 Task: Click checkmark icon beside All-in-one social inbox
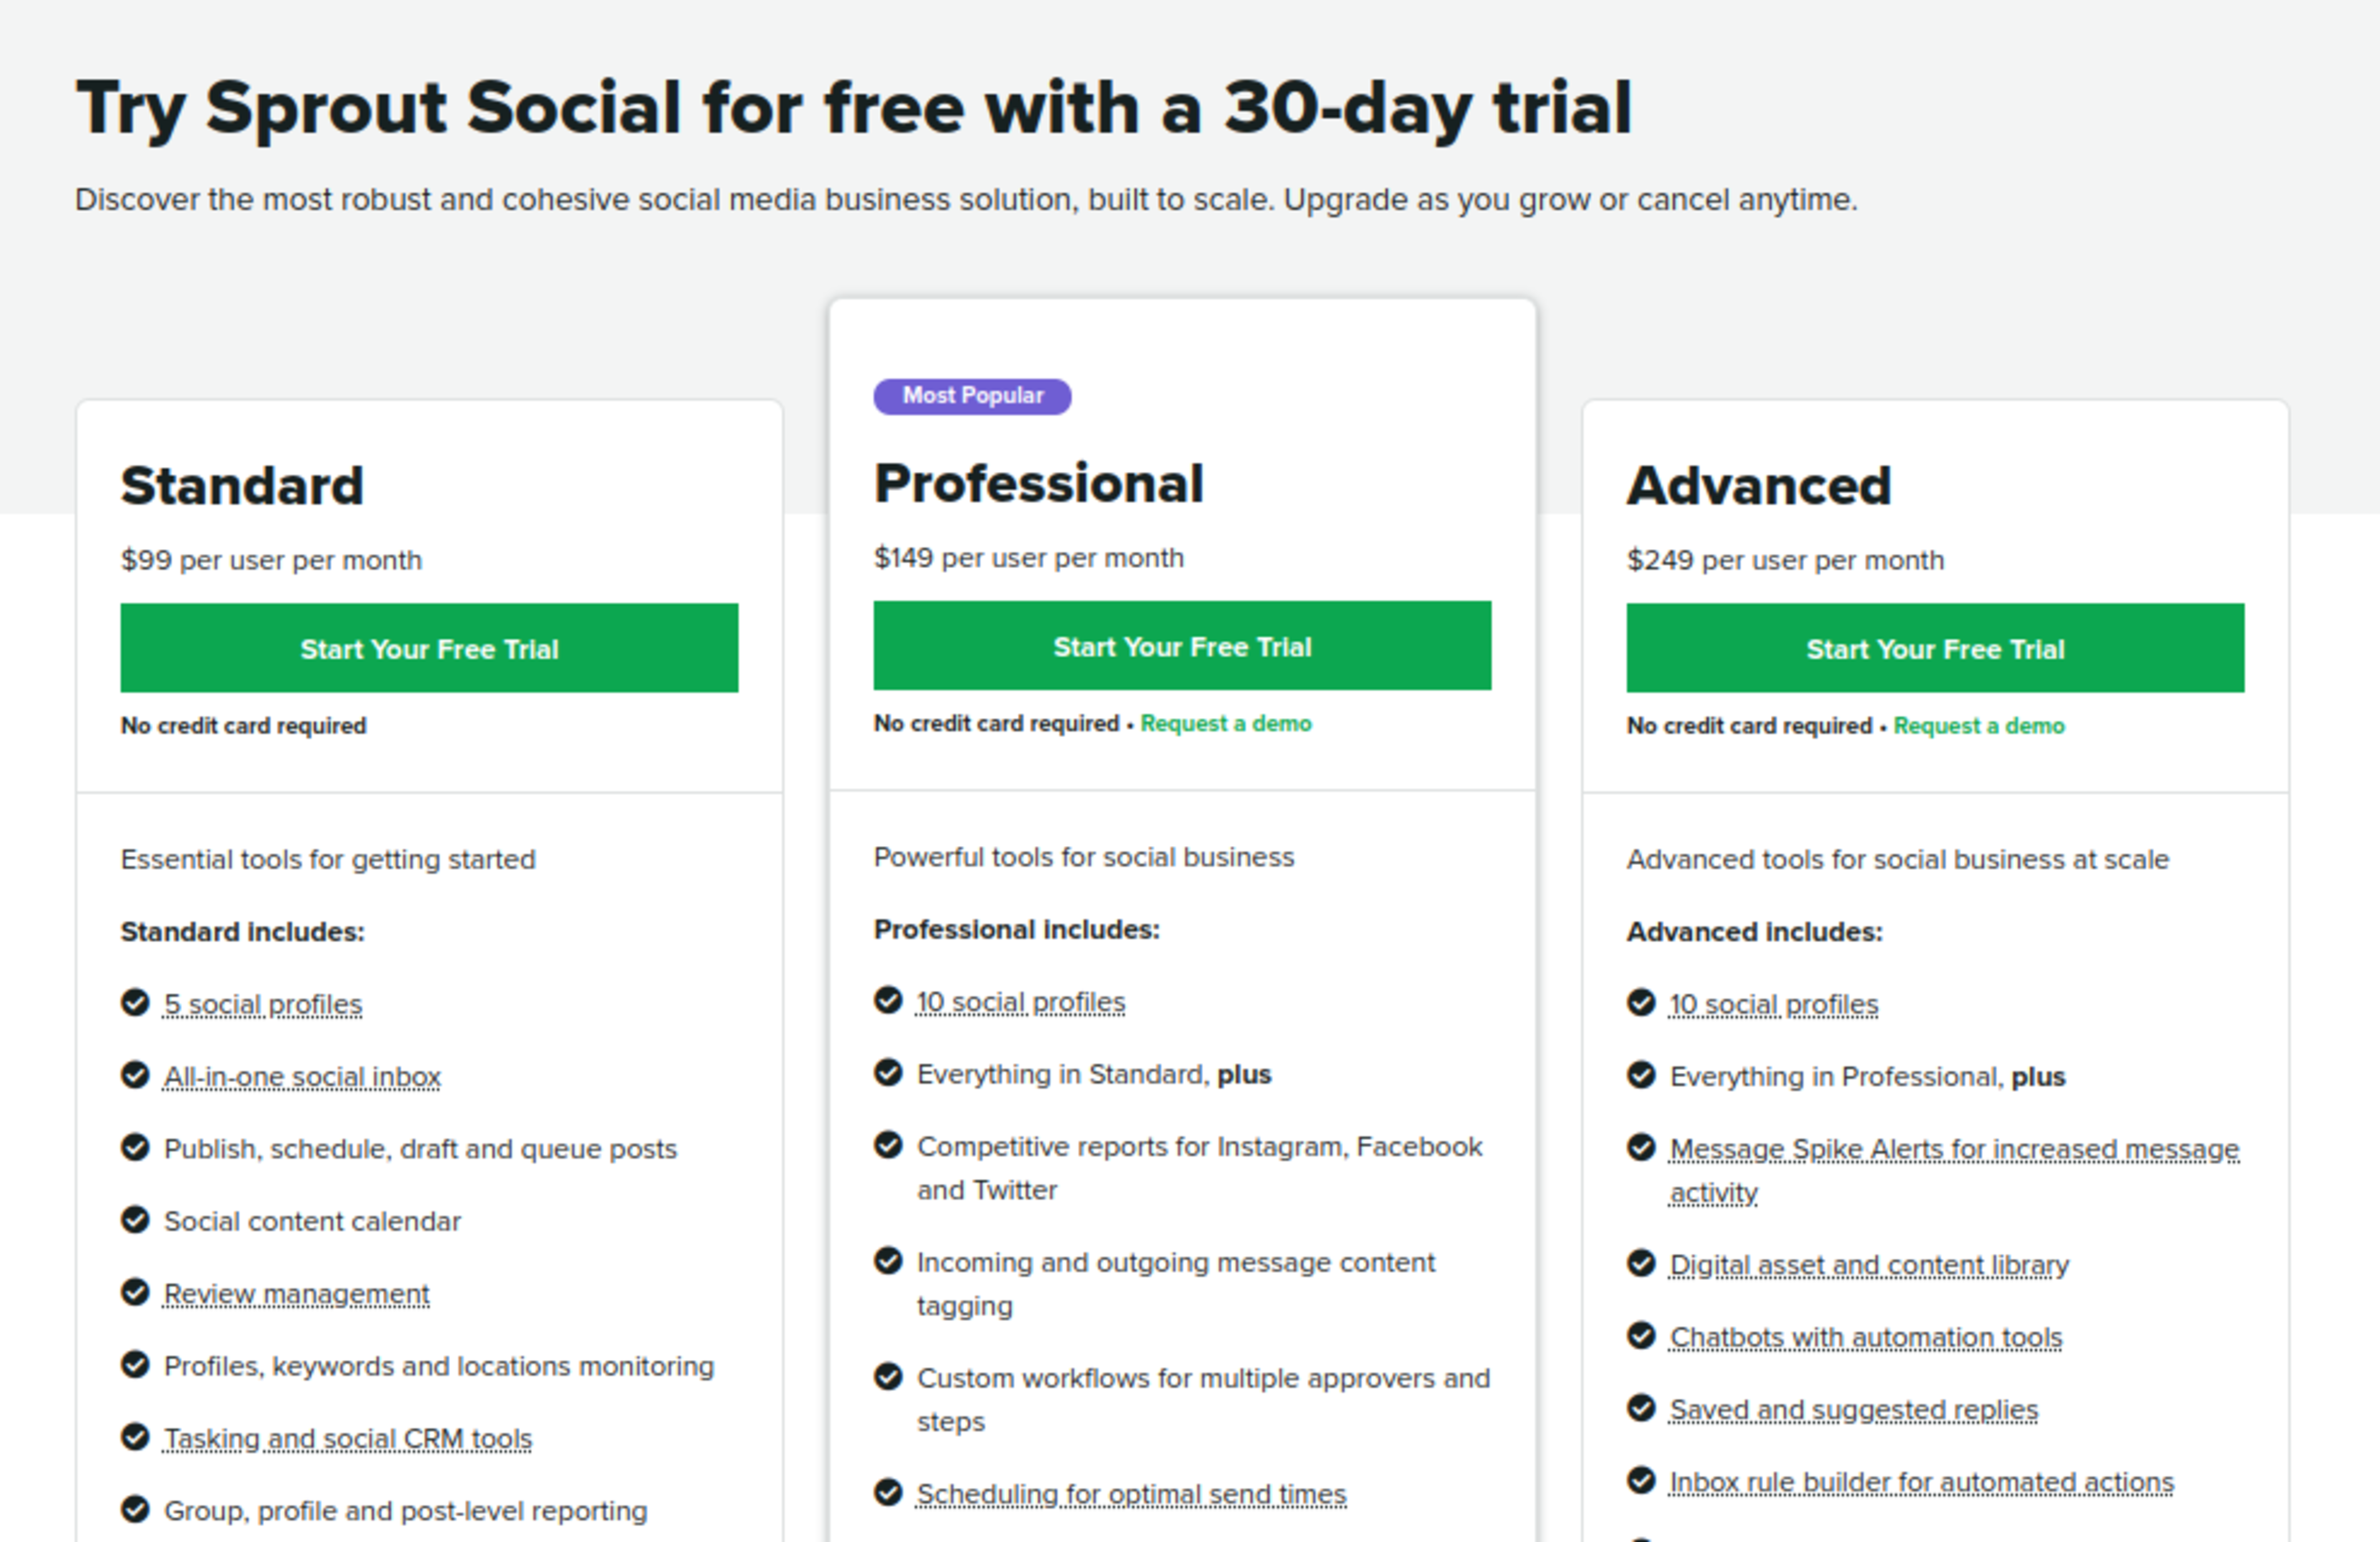[135, 1075]
